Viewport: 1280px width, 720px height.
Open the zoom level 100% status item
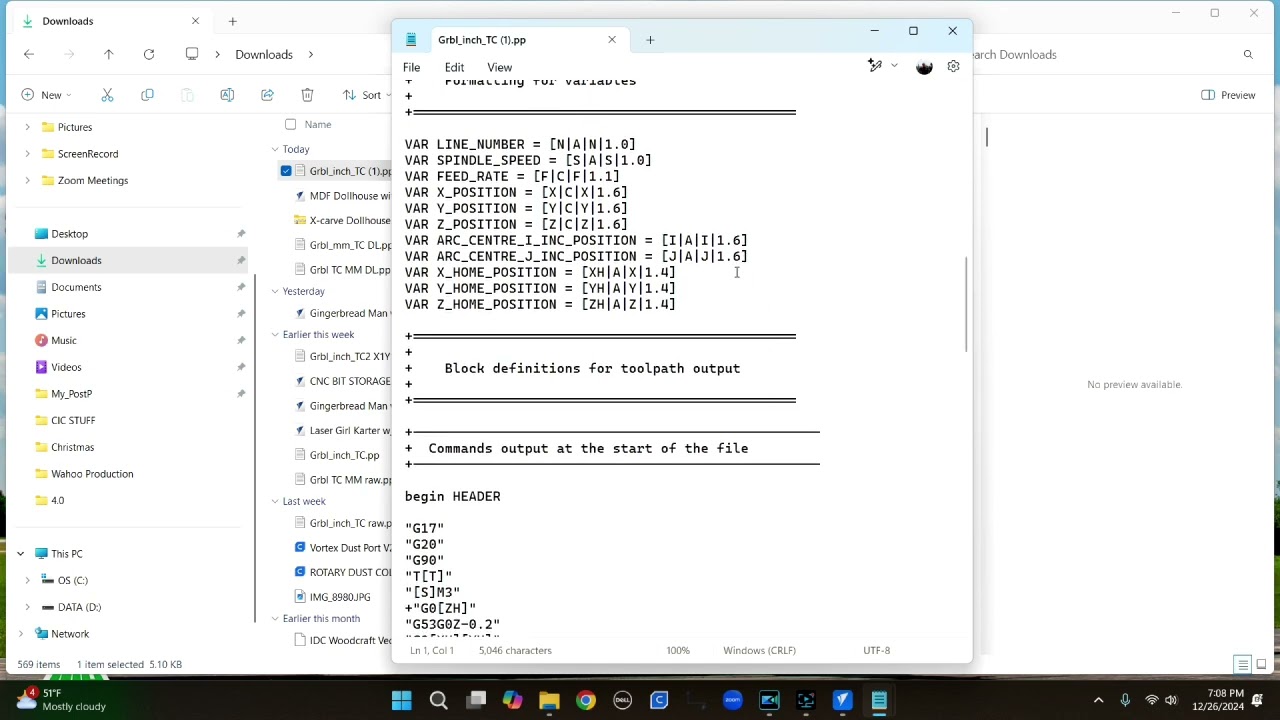[x=678, y=650]
